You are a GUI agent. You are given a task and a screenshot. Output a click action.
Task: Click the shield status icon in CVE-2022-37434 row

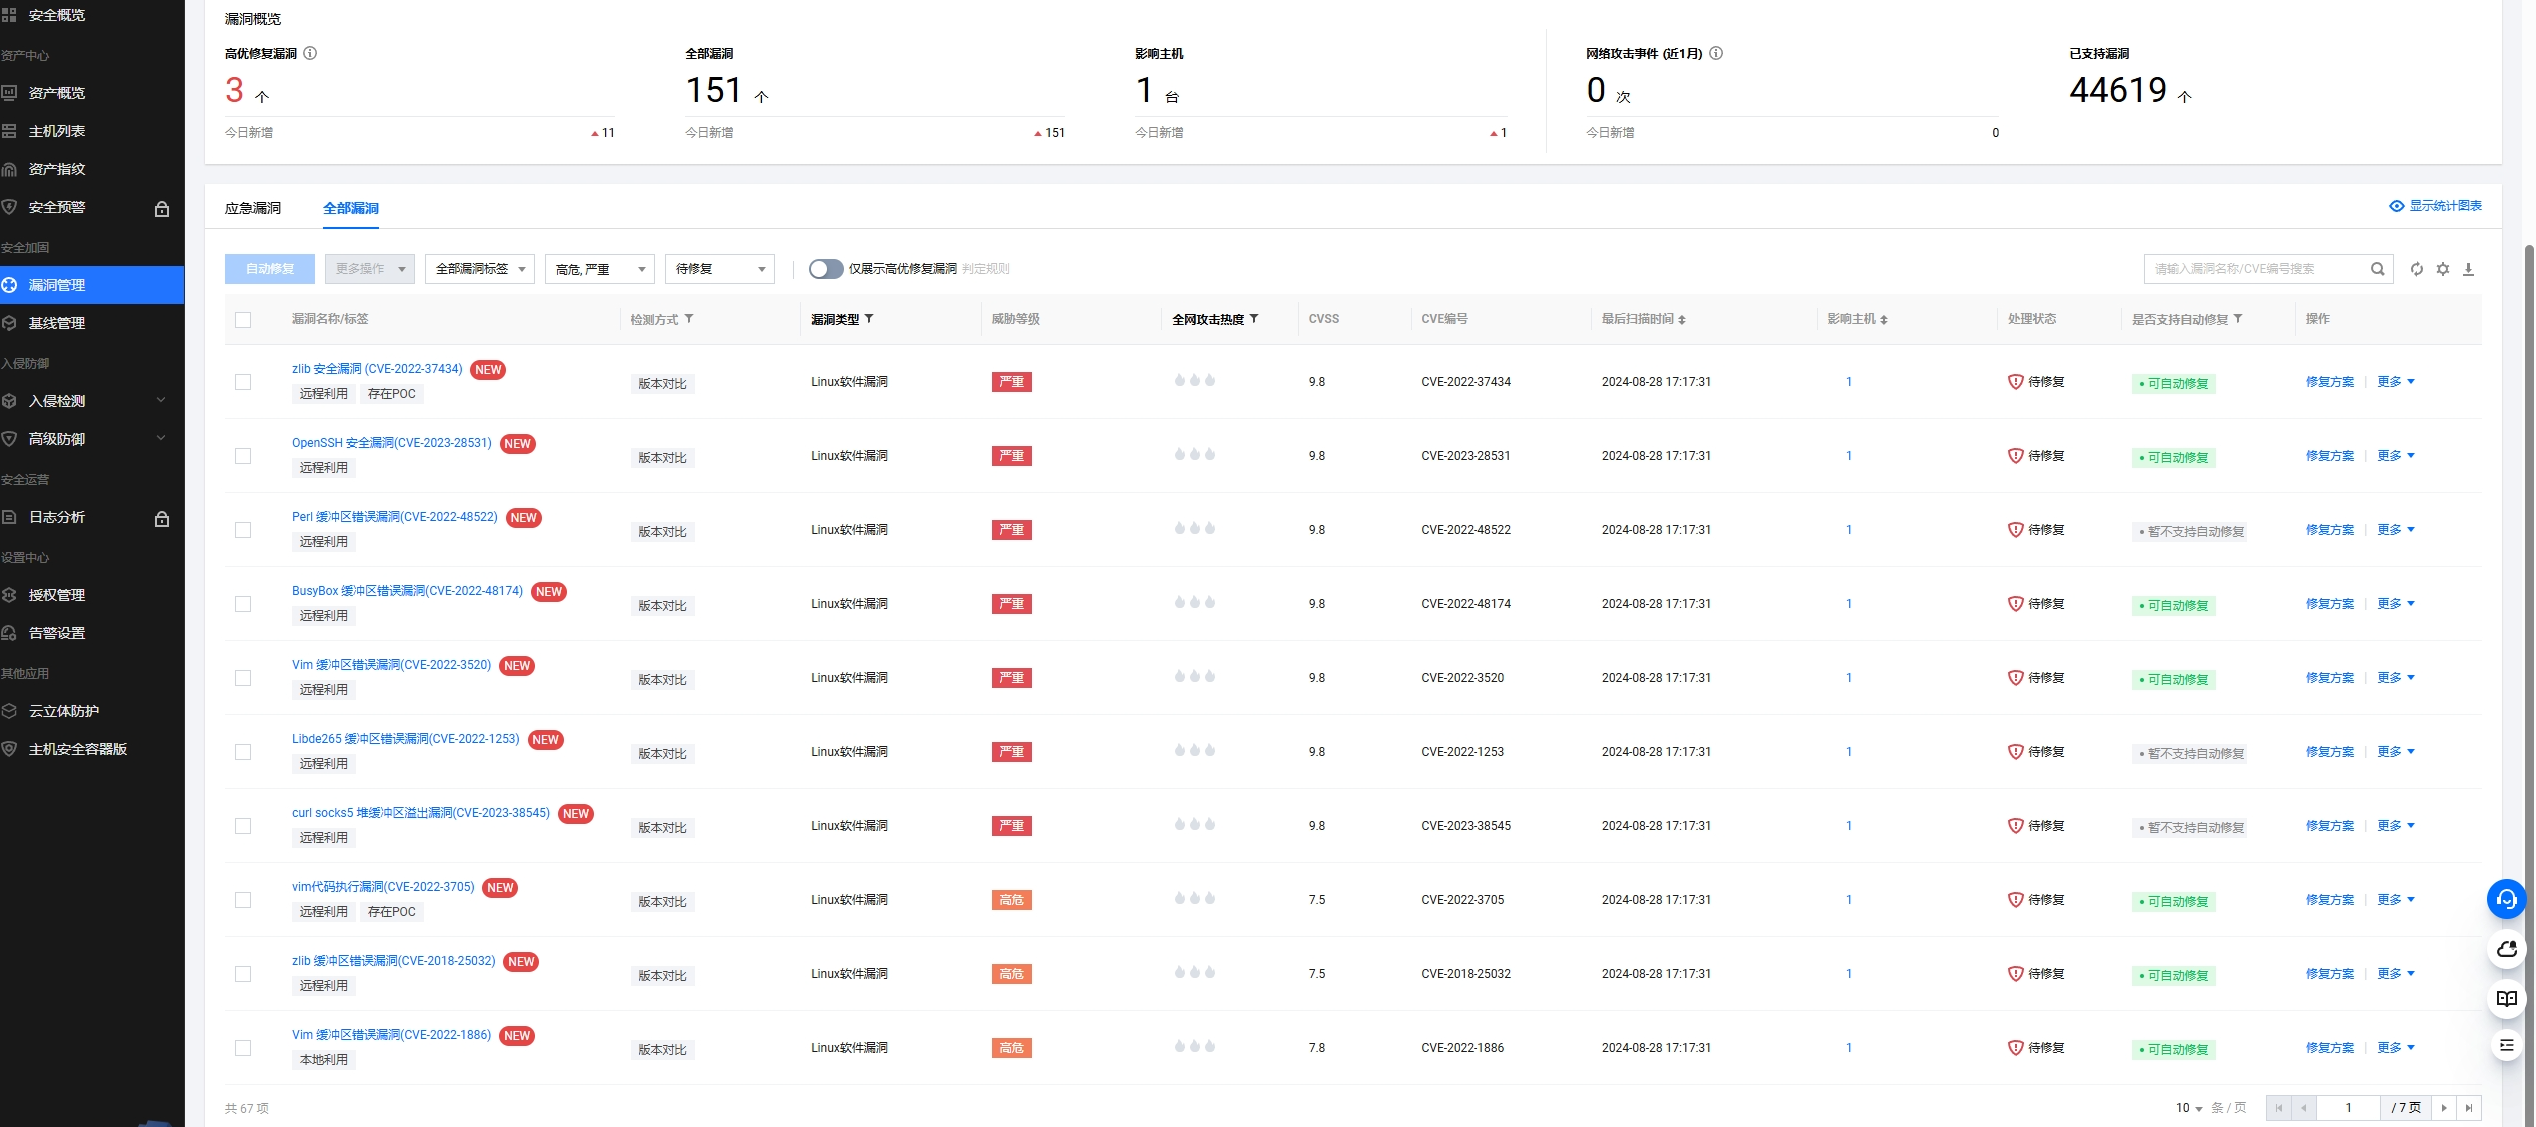click(x=2015, y=382)
